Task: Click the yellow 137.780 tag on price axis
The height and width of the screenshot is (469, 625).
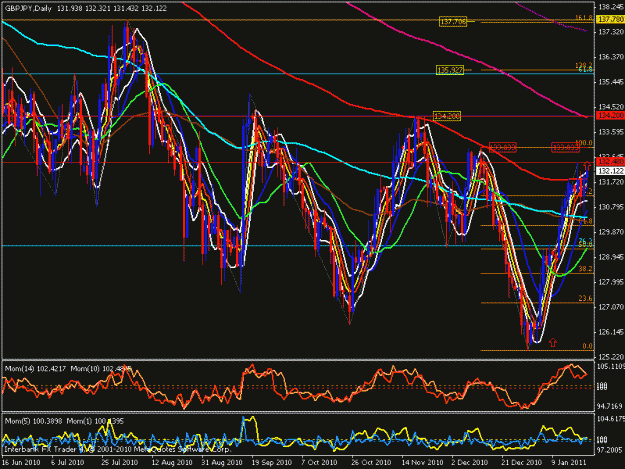Action: point(611,19)
